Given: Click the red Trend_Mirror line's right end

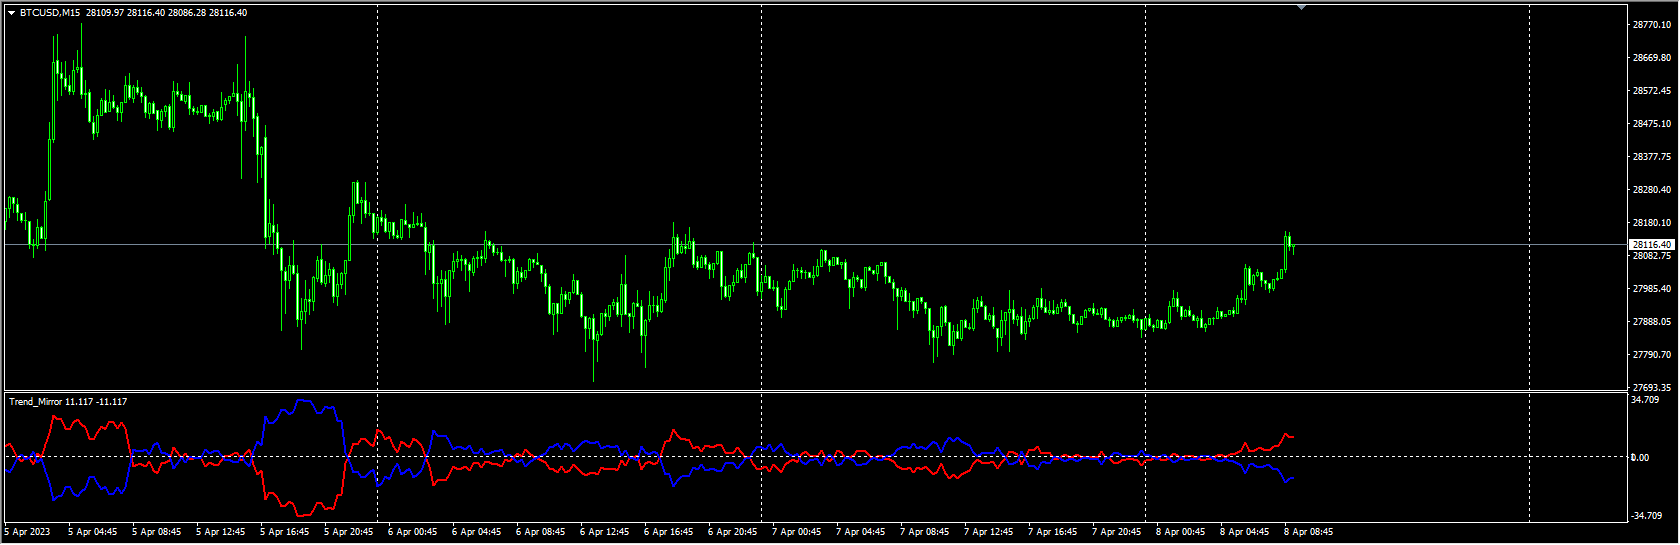Looking at the screenshot, I should [1292, 436].
